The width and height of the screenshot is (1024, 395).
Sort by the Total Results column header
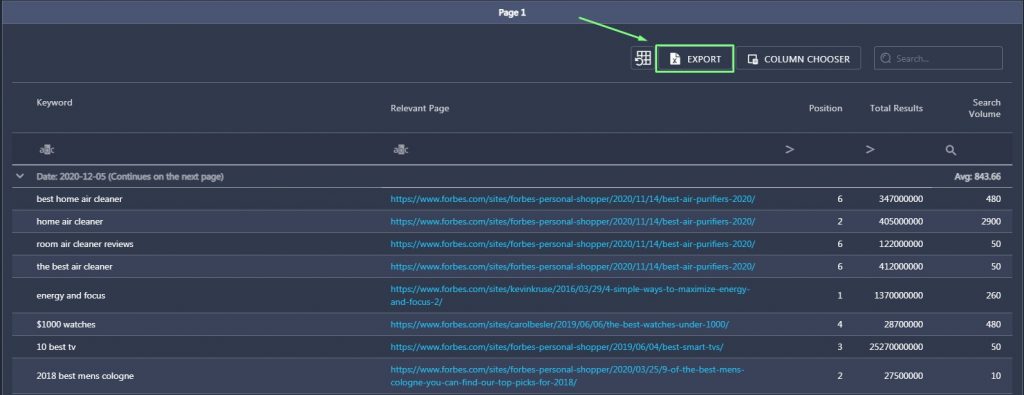coord(896,108)
